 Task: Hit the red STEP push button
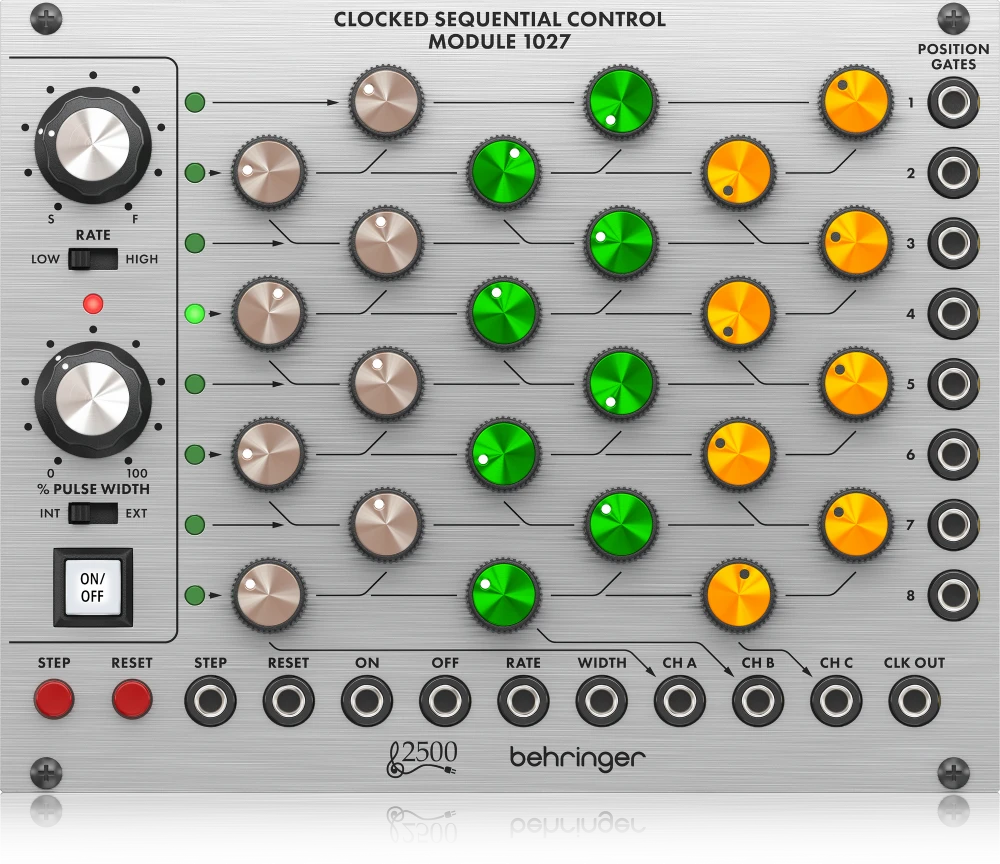coord(54,699)
